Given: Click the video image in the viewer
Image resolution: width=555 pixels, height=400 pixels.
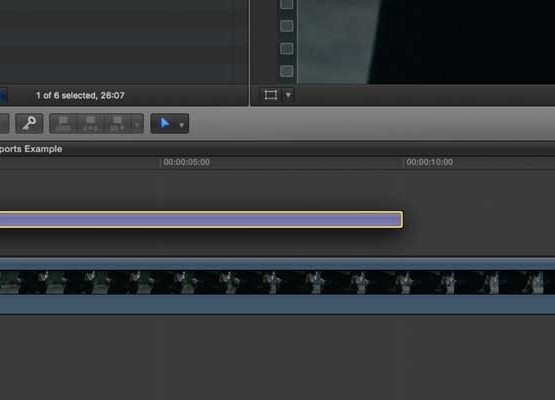Looking at the screenshot, I should [x=426, y=42].
